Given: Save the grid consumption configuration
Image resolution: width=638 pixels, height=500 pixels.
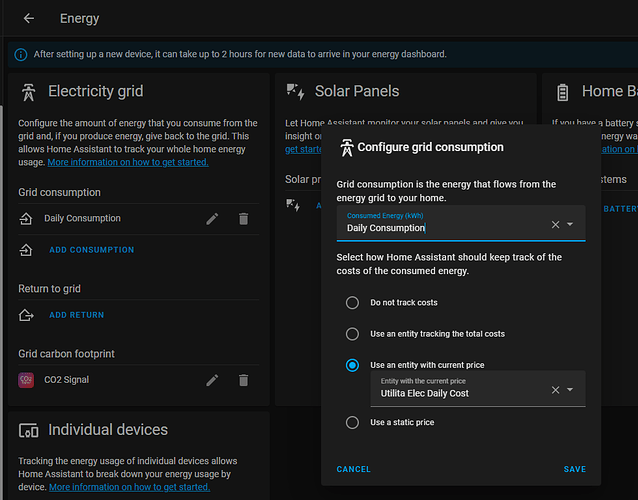Looking at the screenshot, I should click(574, 469).
